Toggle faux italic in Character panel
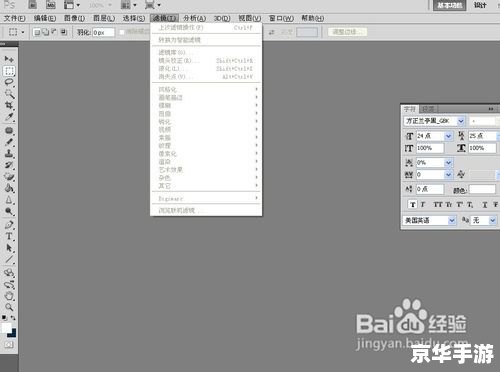 [x=423, y=204]
